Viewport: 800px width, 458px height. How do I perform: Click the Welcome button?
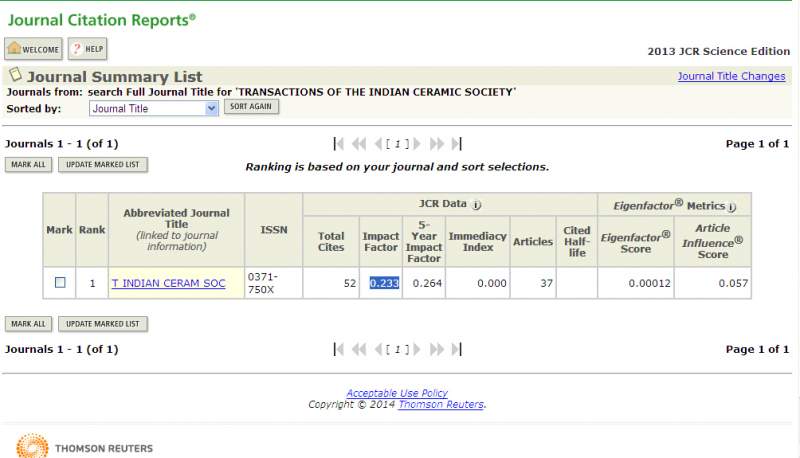[x=34, y=49]
